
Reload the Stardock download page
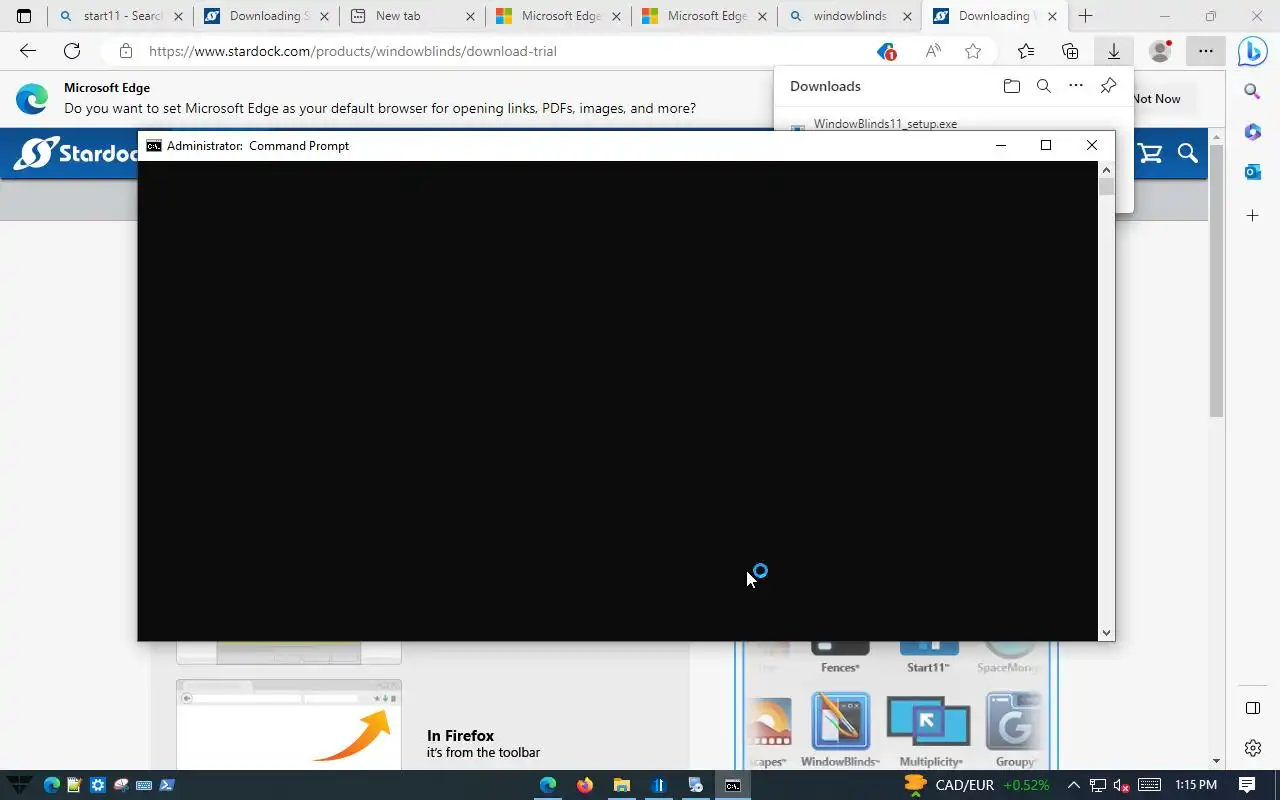pyautogui.click(x=72, y=51)
